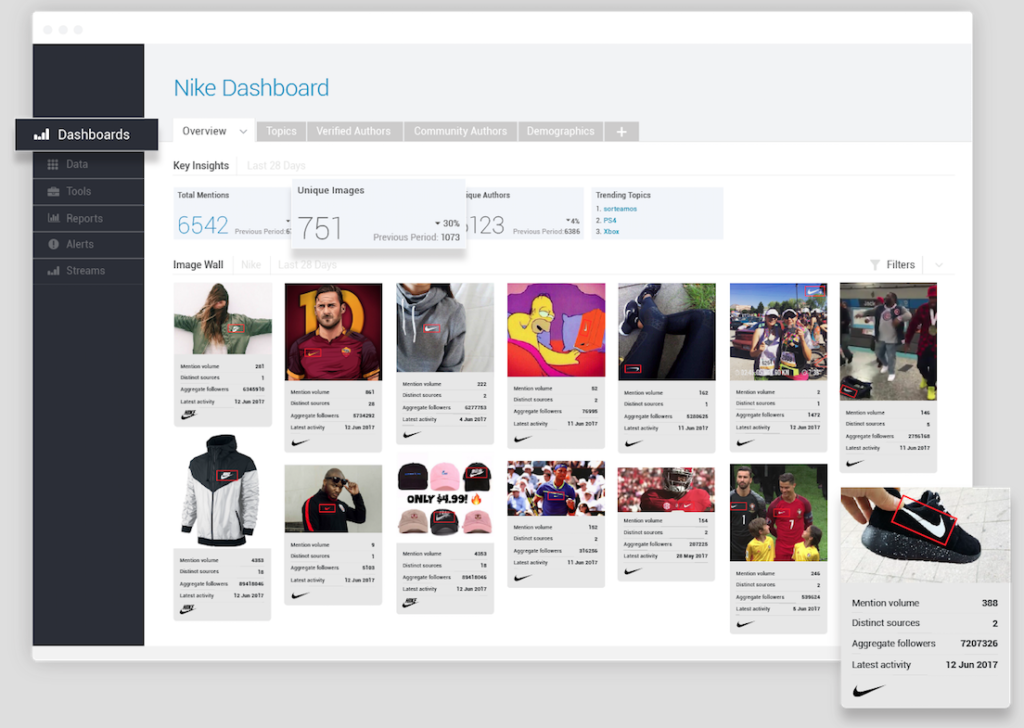Click the Unique Images value 751
The width and height of the screenshot is (1024, 728).
click(320, 229)
